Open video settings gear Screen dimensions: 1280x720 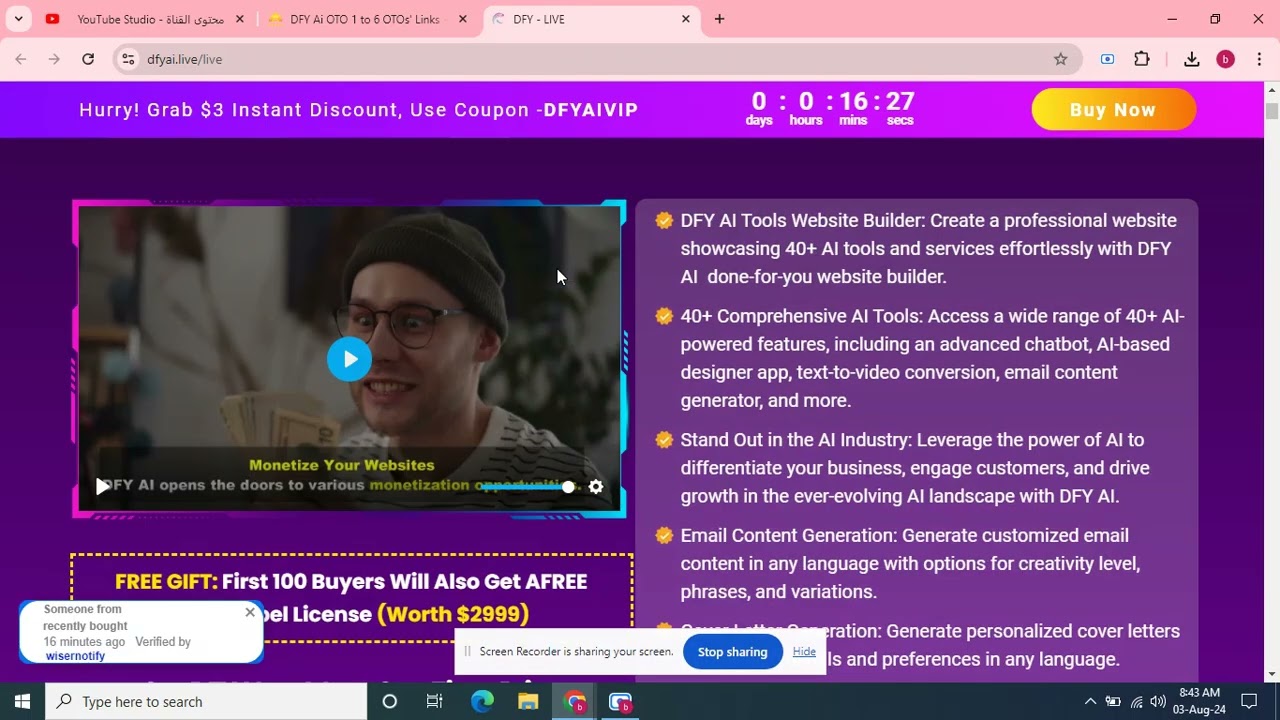(x=596, y=487)
